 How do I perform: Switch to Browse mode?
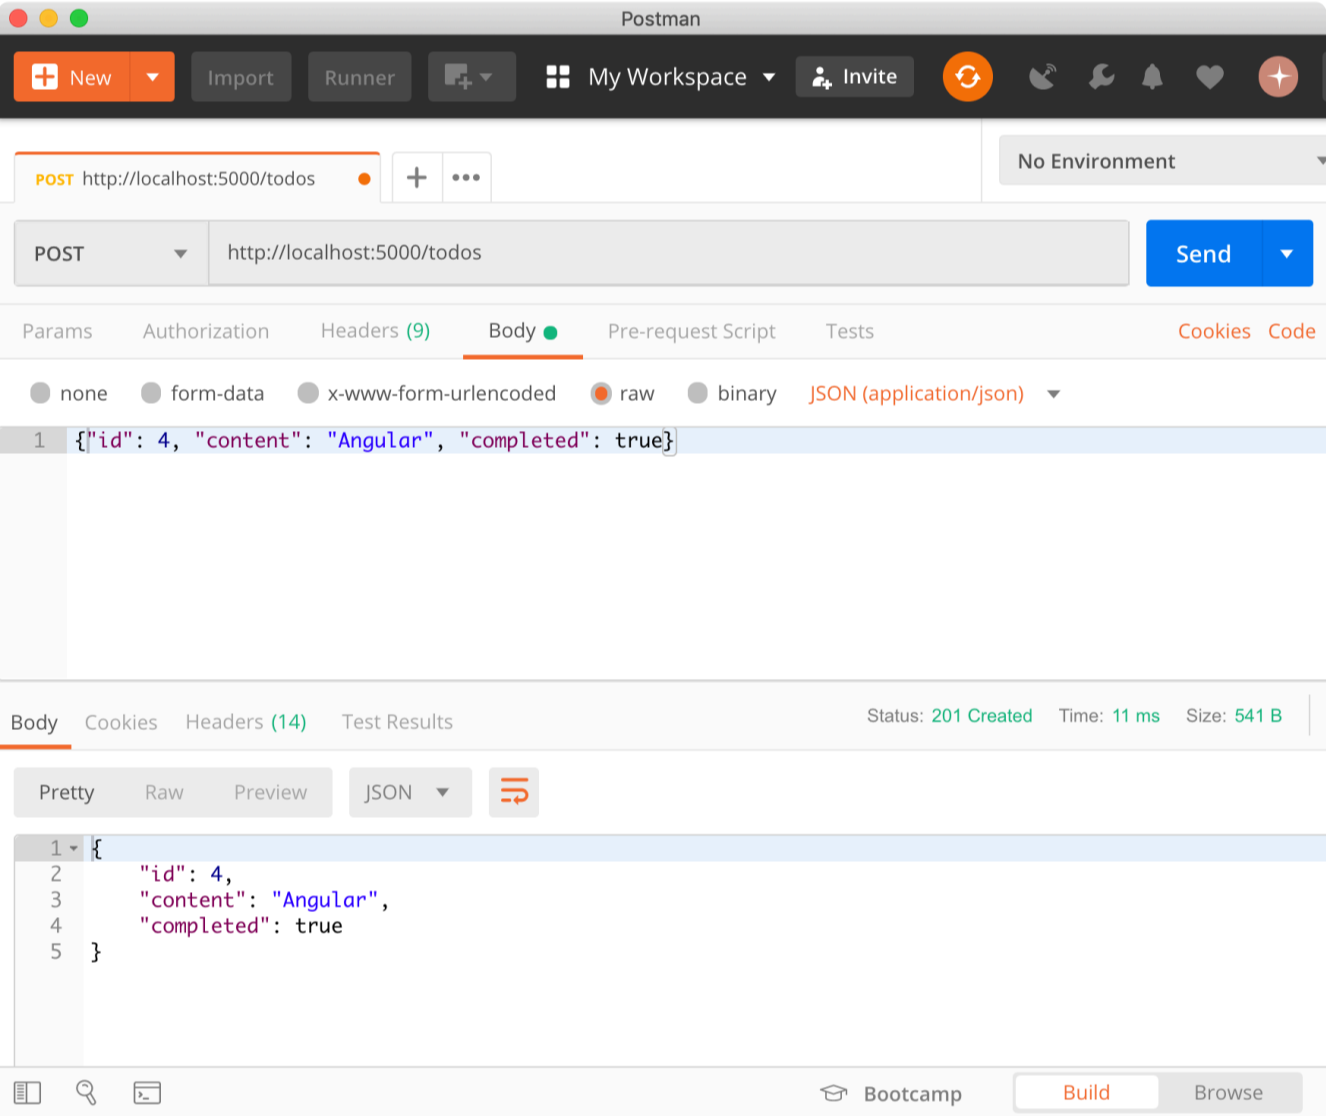click(1228, 1093)
